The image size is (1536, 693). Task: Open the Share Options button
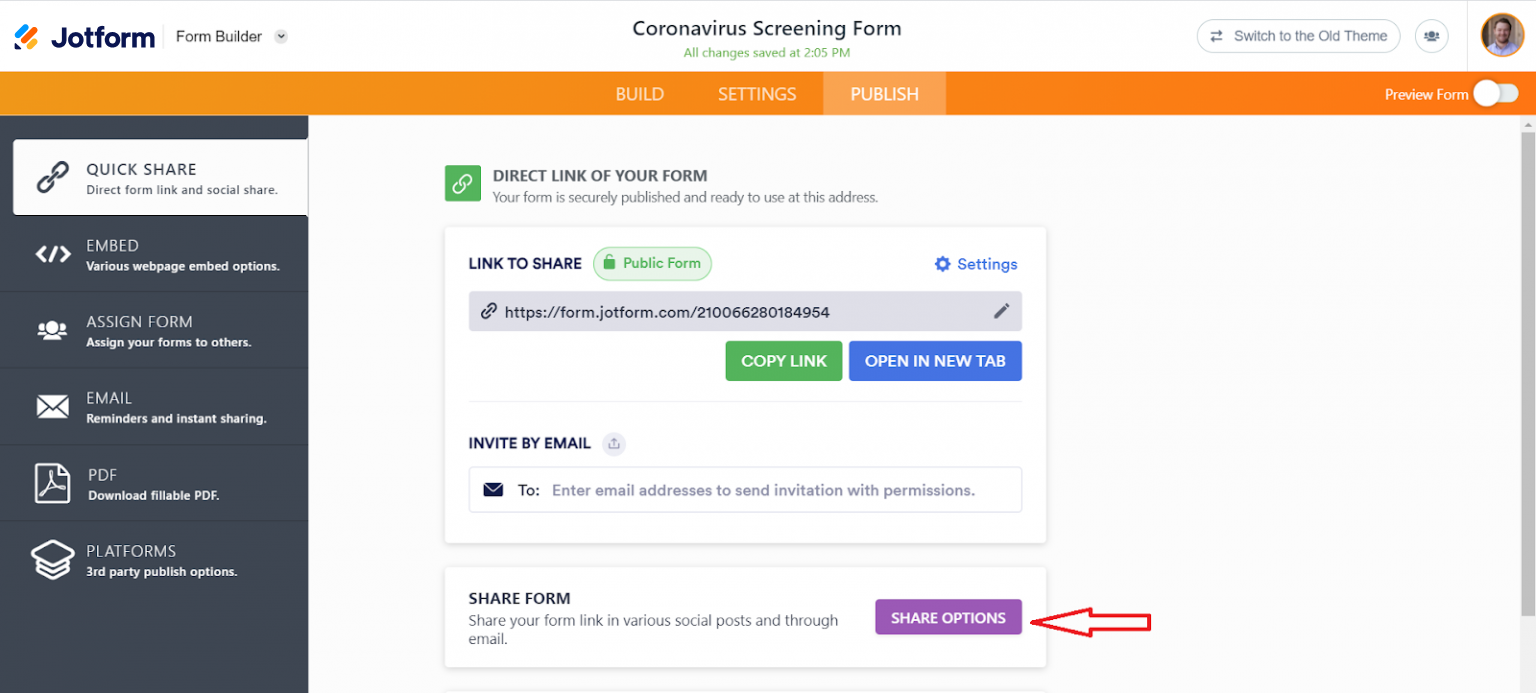948,617
